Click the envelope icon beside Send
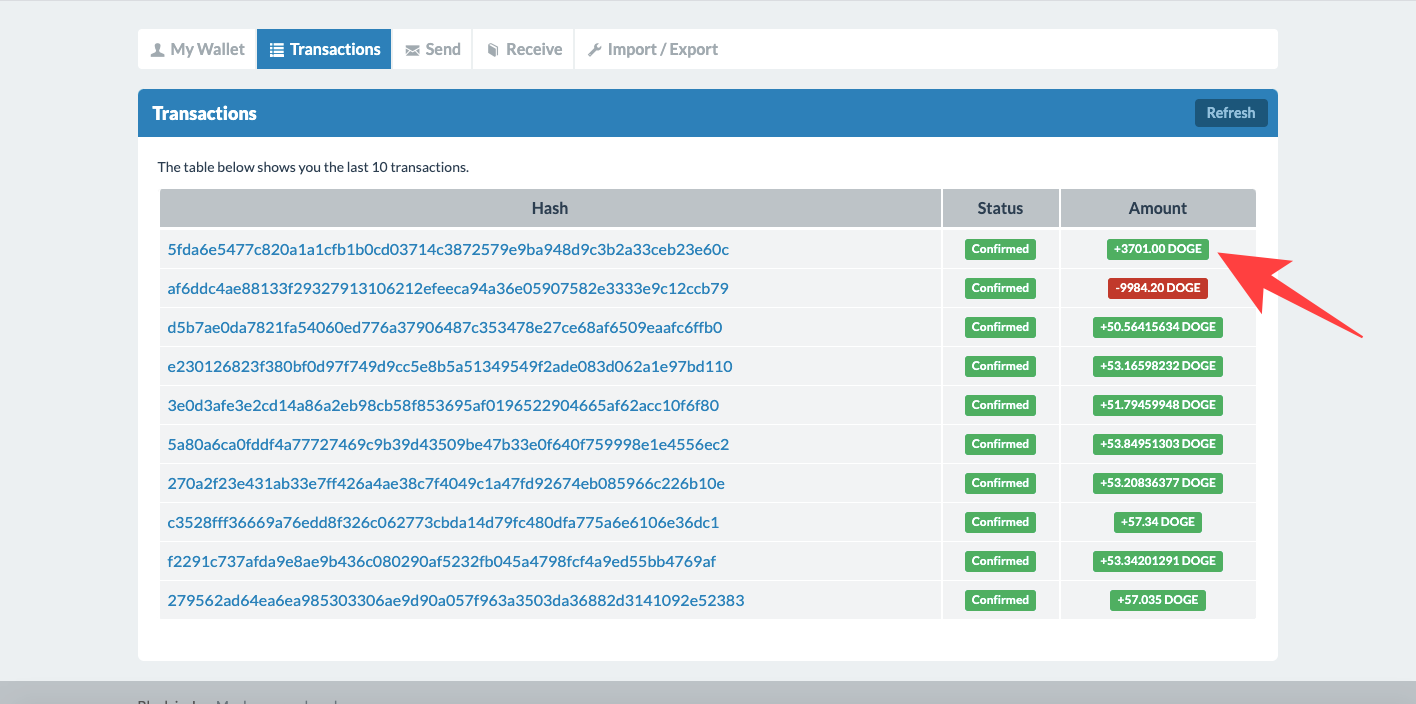Screen dimensions: 1416x704 (x=412, y=50)
